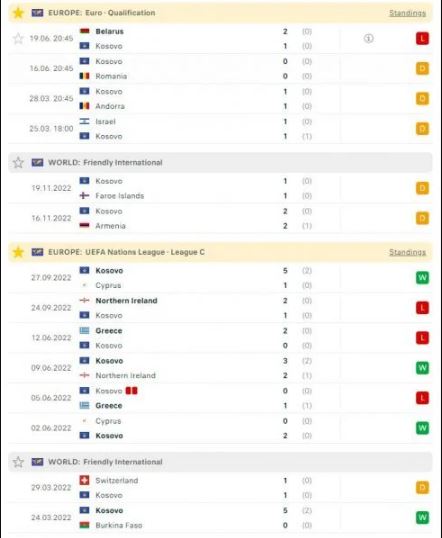
Task: Open UEFA Nations League - League C header
Action: tap(126, 252)
